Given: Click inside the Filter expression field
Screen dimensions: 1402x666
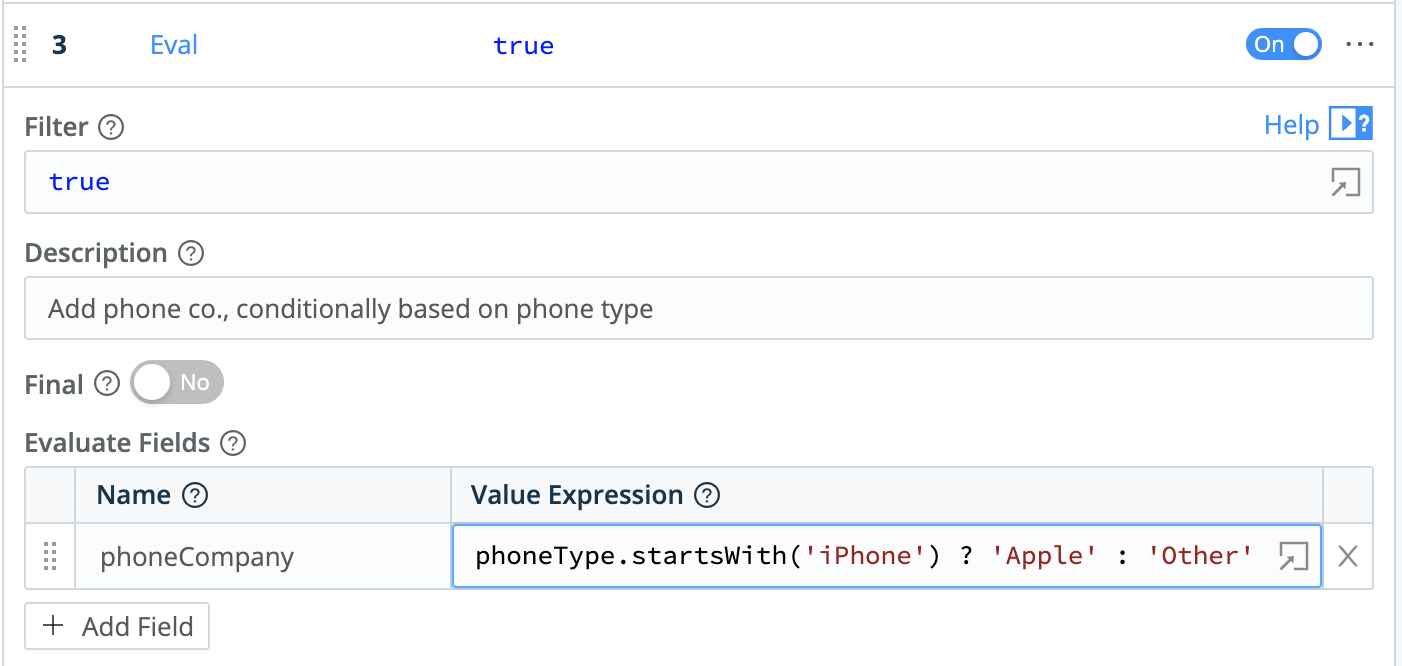Looking at the screenshot, I should point(400,182).
